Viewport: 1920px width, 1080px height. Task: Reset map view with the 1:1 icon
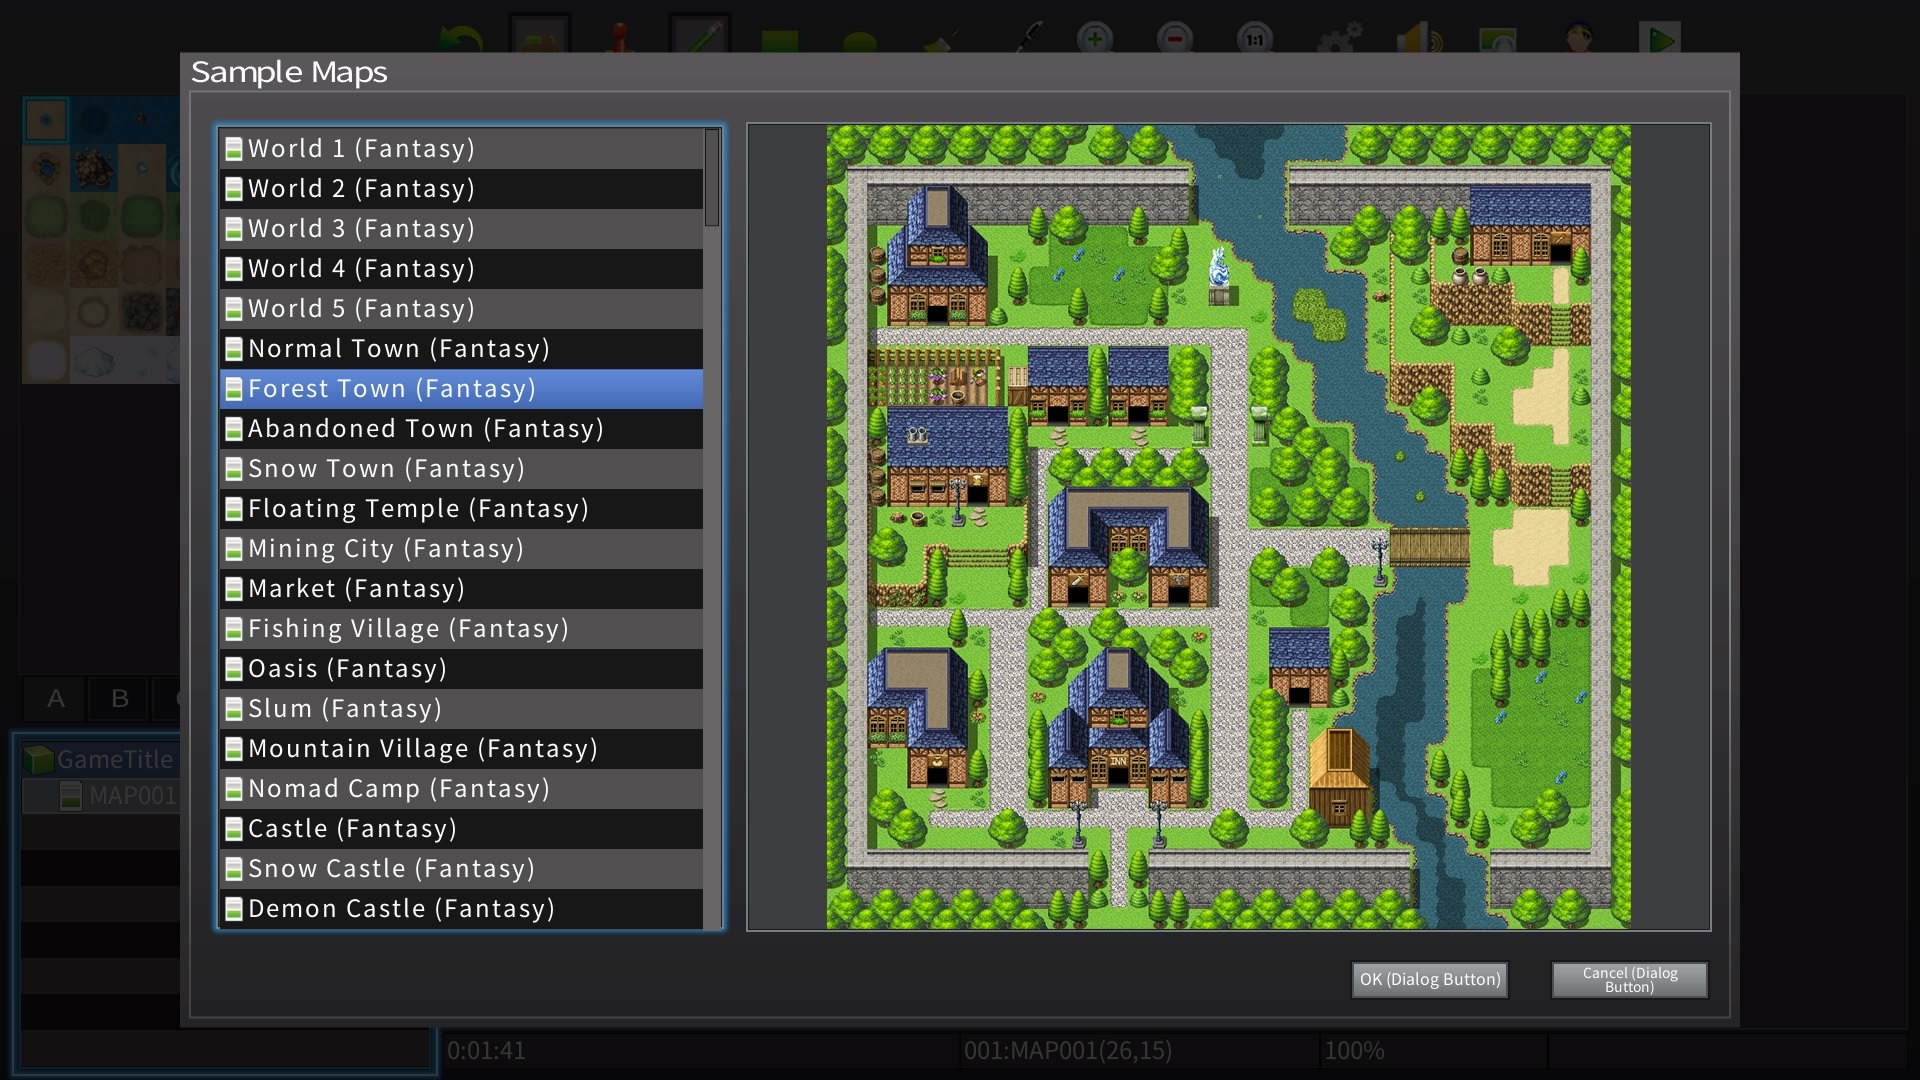1253,38
